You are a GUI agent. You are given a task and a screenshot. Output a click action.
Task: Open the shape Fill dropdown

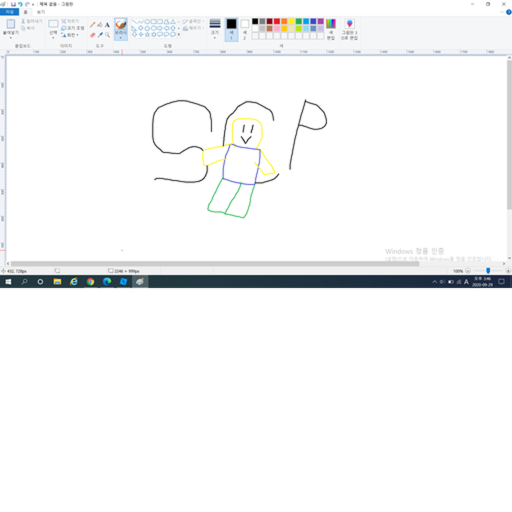tap(193, 28)
